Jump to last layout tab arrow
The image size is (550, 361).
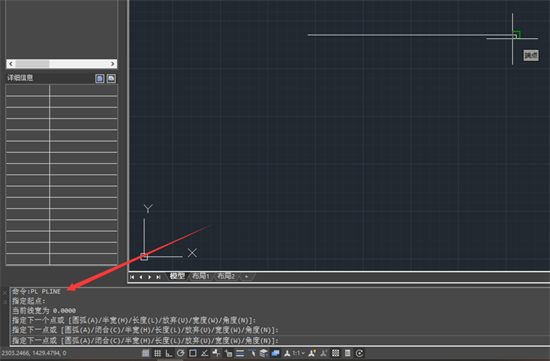tap(158, 277)
